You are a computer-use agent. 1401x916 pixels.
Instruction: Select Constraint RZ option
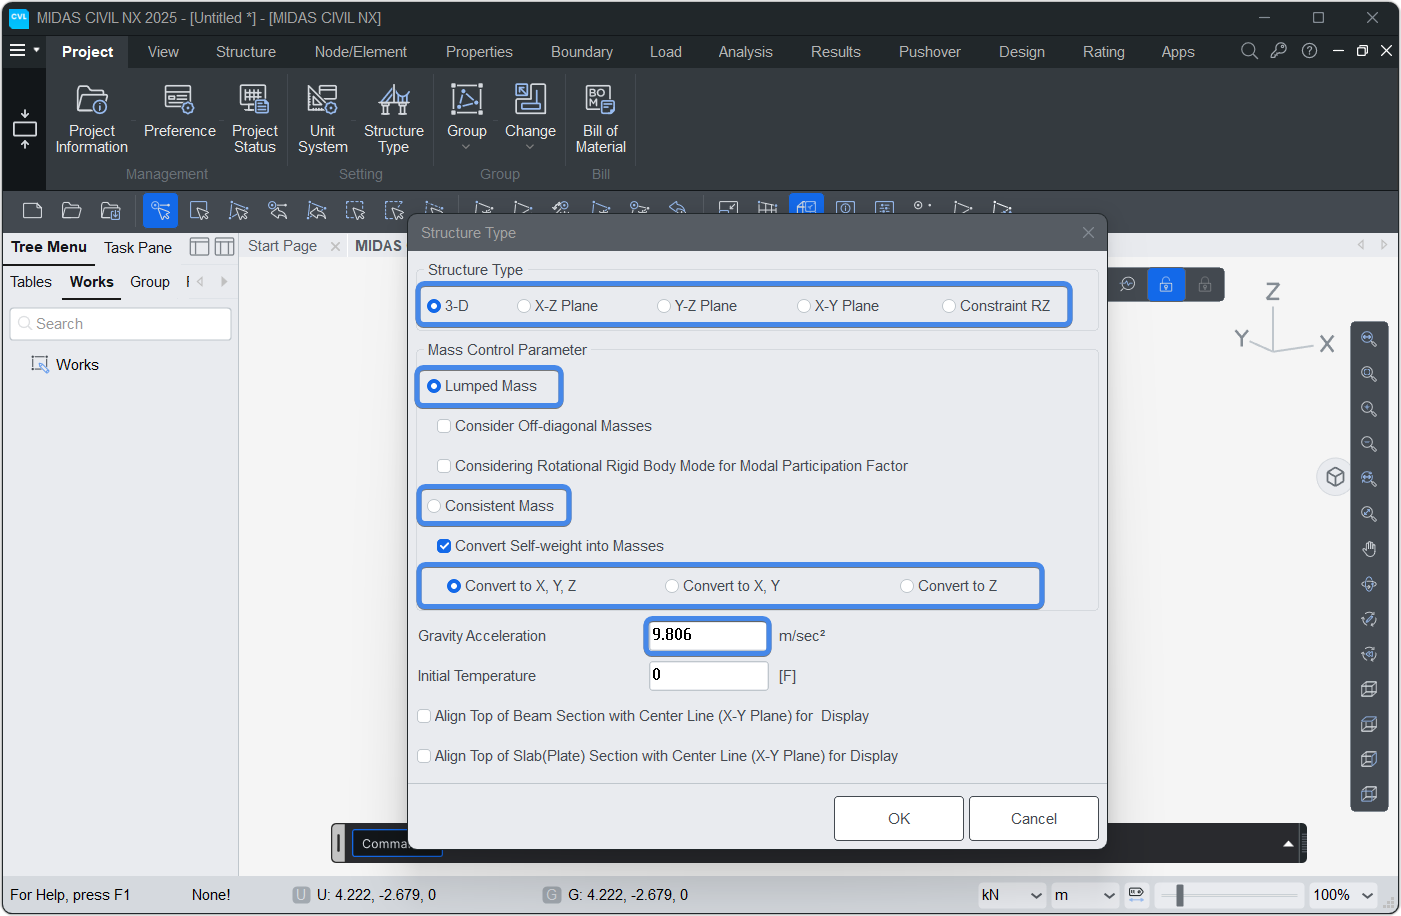click(x=996, y=306)
